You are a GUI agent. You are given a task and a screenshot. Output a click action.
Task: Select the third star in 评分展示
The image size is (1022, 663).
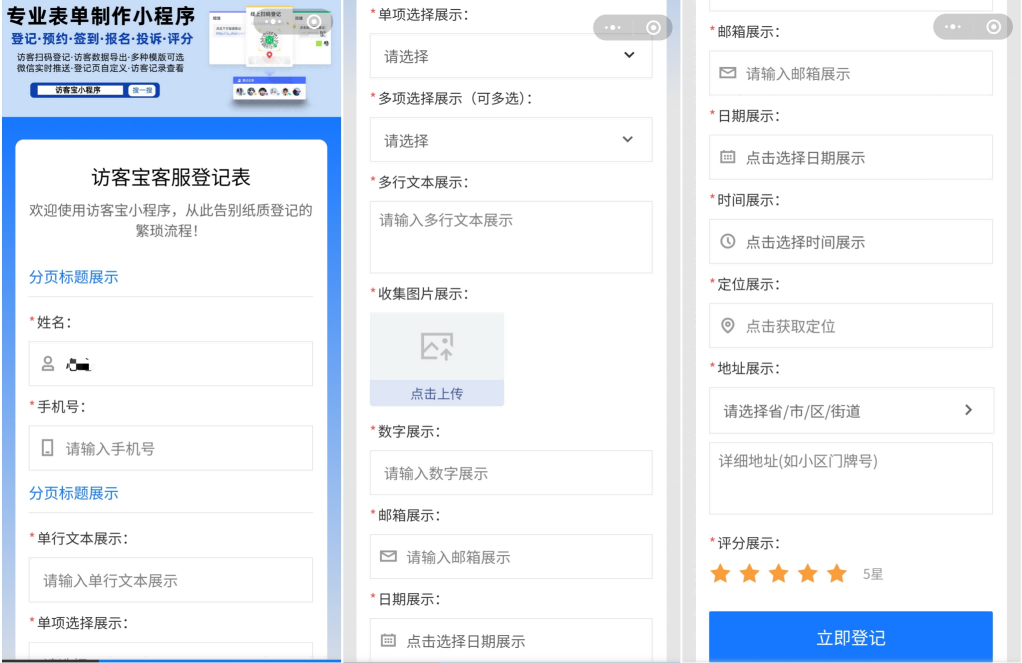(x=779, y=573)
